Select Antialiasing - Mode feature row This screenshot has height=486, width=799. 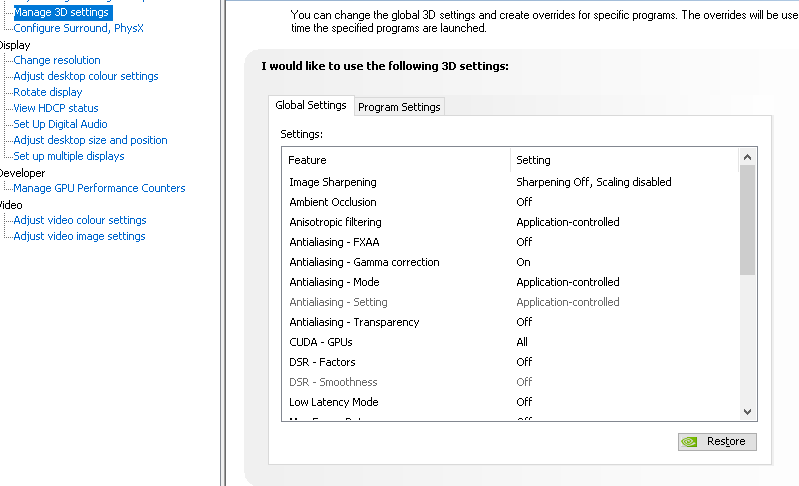point(510,282)
